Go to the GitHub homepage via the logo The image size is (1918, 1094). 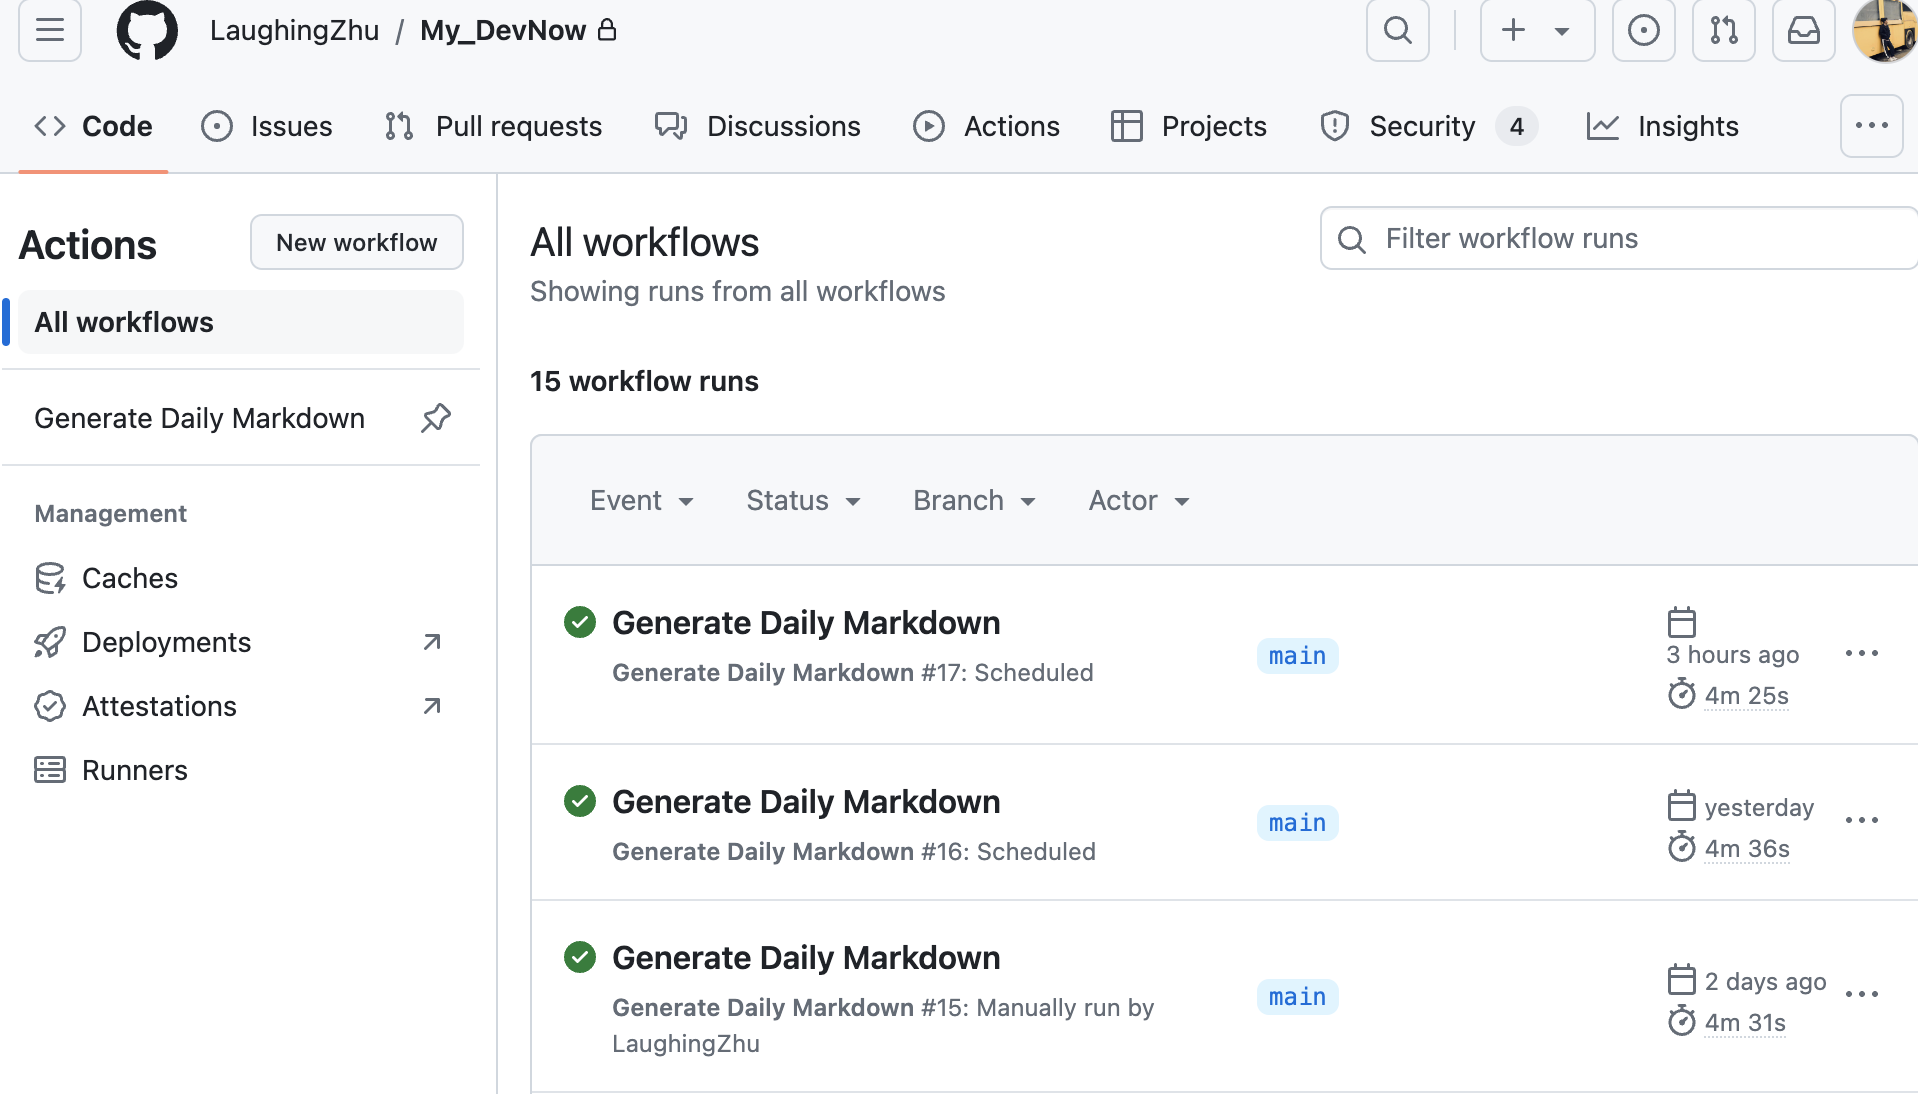tap(147, 30)
